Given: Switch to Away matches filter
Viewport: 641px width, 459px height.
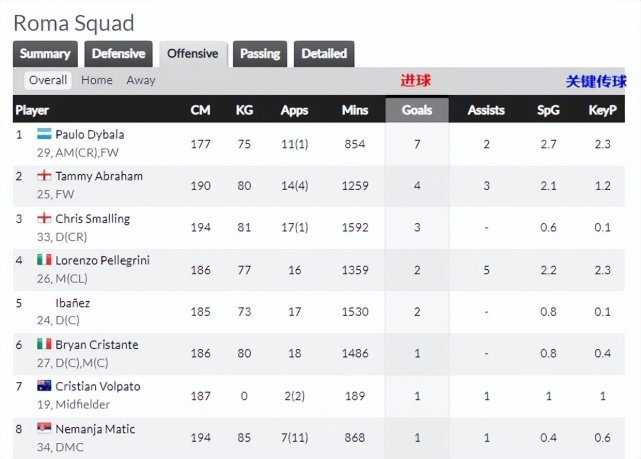Looking at the screenshot, I should pos(141,80).
